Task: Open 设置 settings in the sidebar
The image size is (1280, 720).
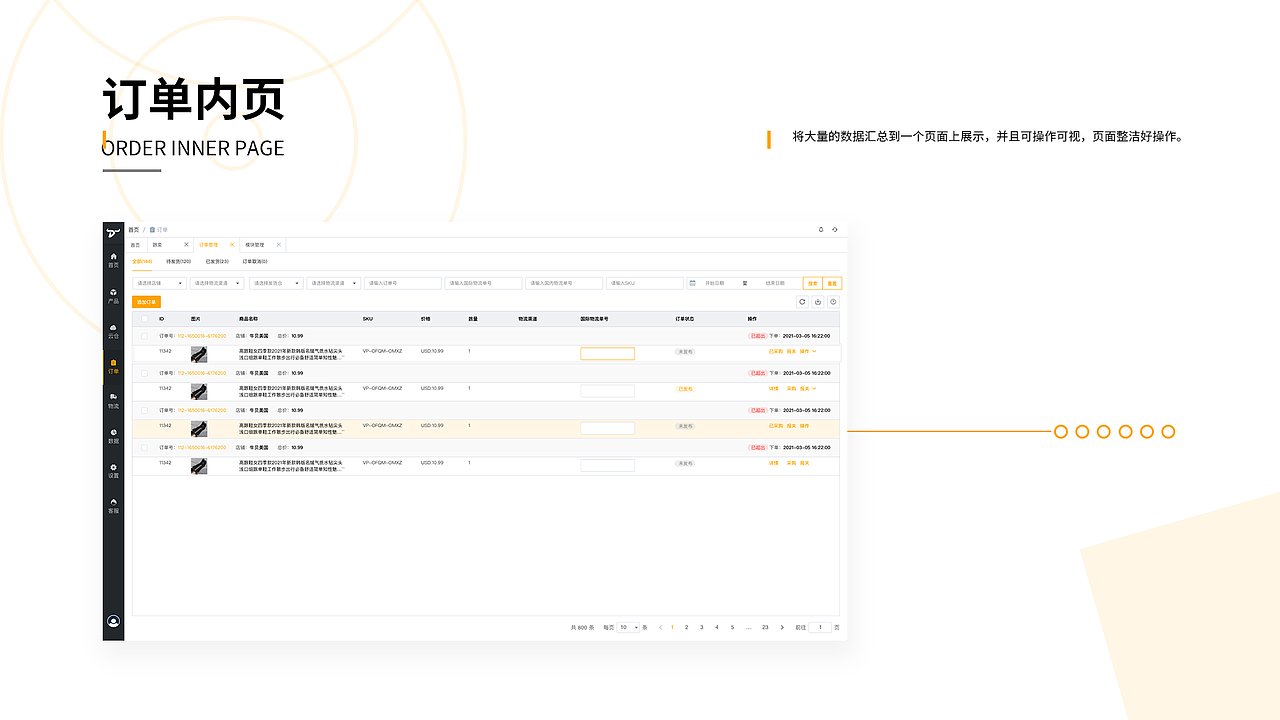Action: pos(113,471)
